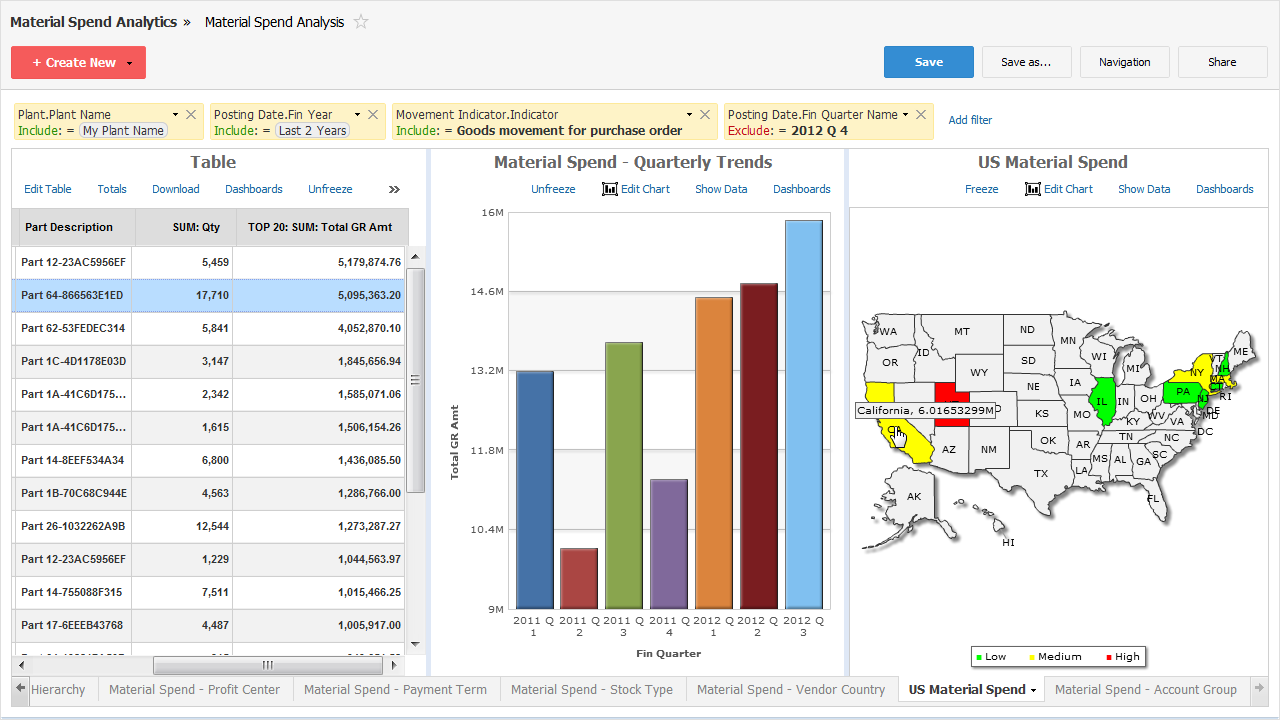Screen dimensions: 1280x720
Task: Remove the Plant Name filter with its X
Action: point(191,115)
